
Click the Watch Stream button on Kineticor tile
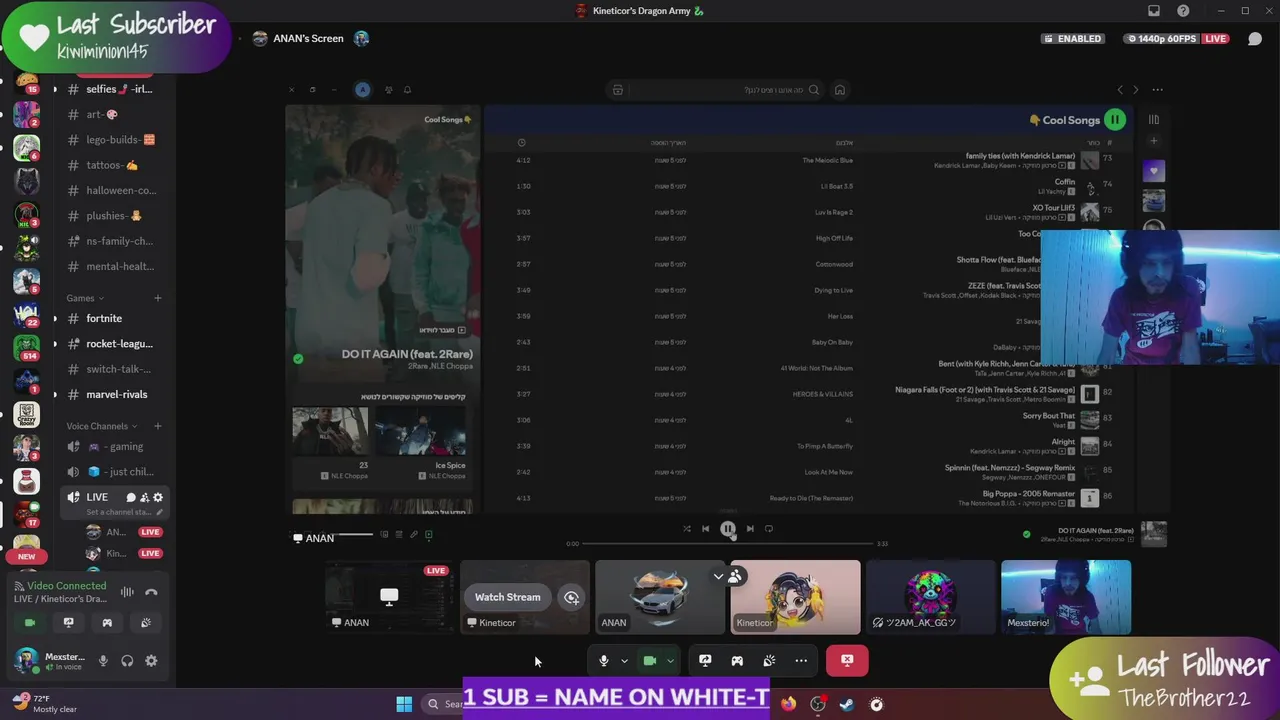507,597
